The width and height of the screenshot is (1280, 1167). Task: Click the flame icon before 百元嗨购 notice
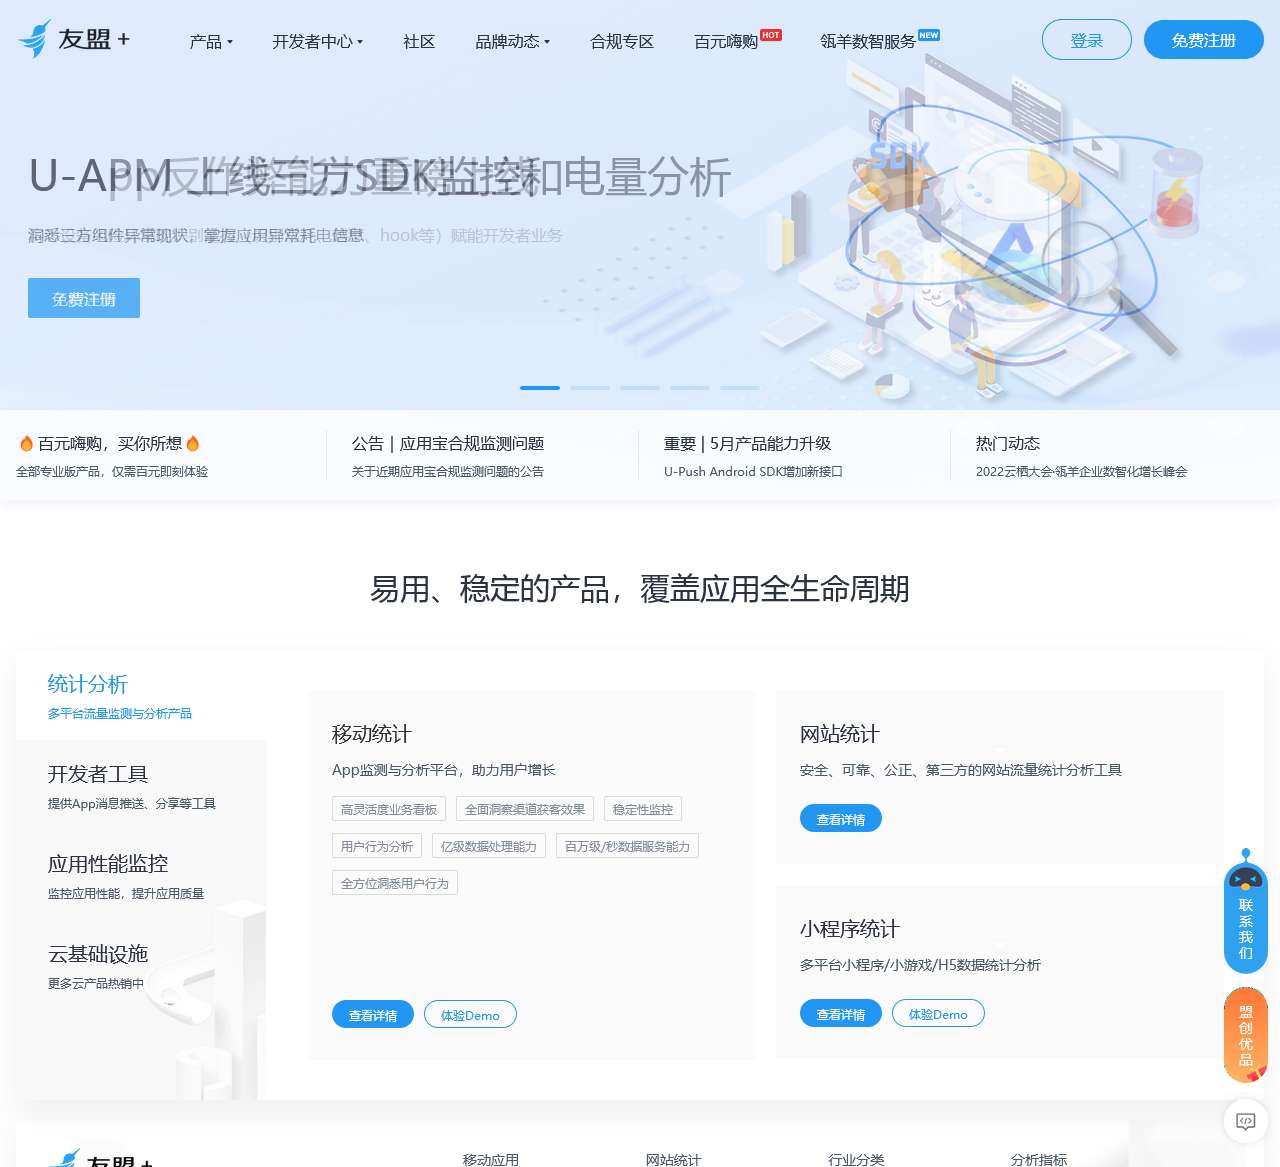[26, 443]
